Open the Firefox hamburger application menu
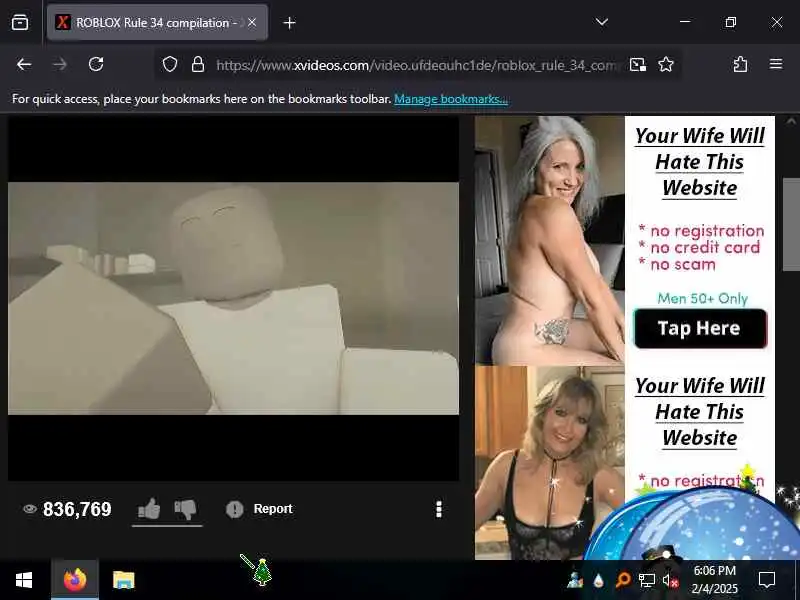 click(776, 64)
